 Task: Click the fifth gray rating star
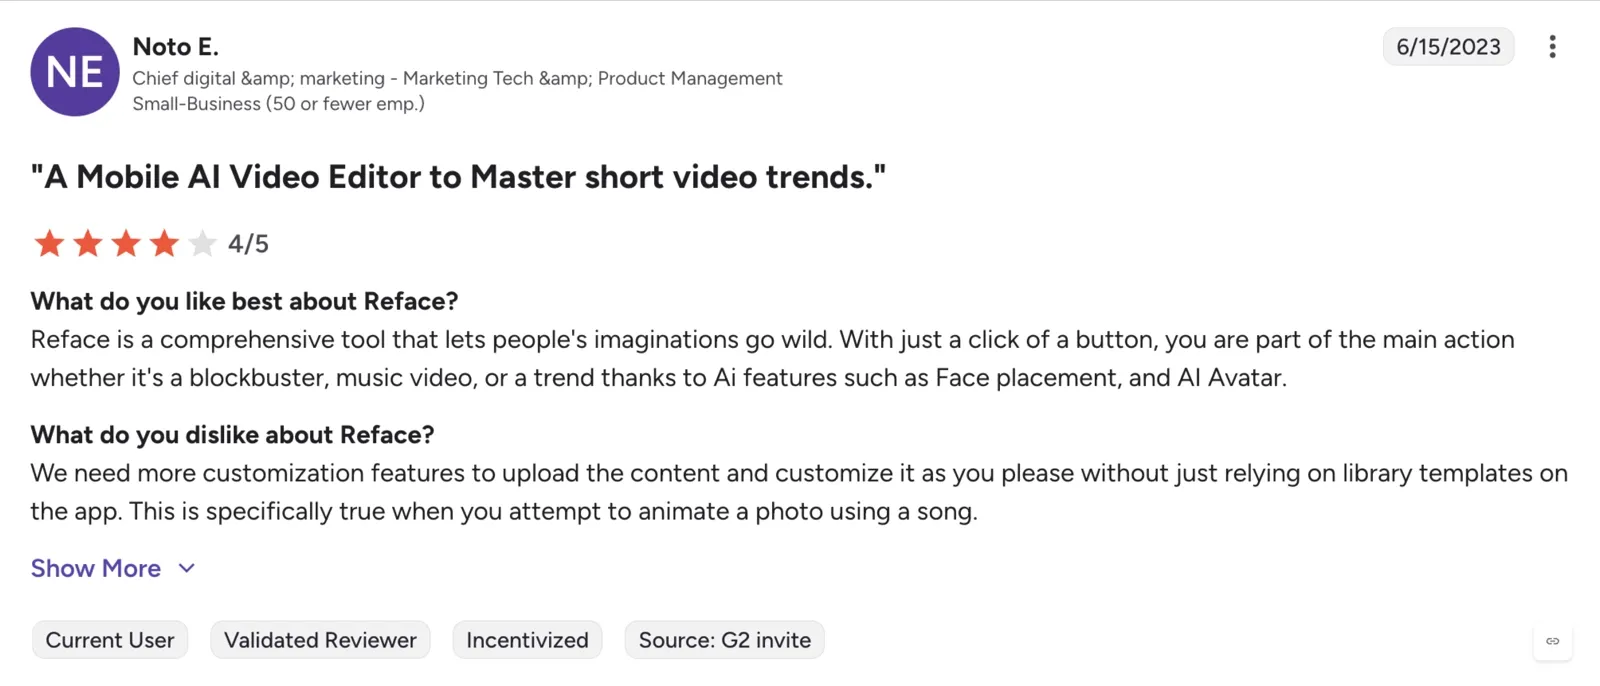tap(202, 243)
